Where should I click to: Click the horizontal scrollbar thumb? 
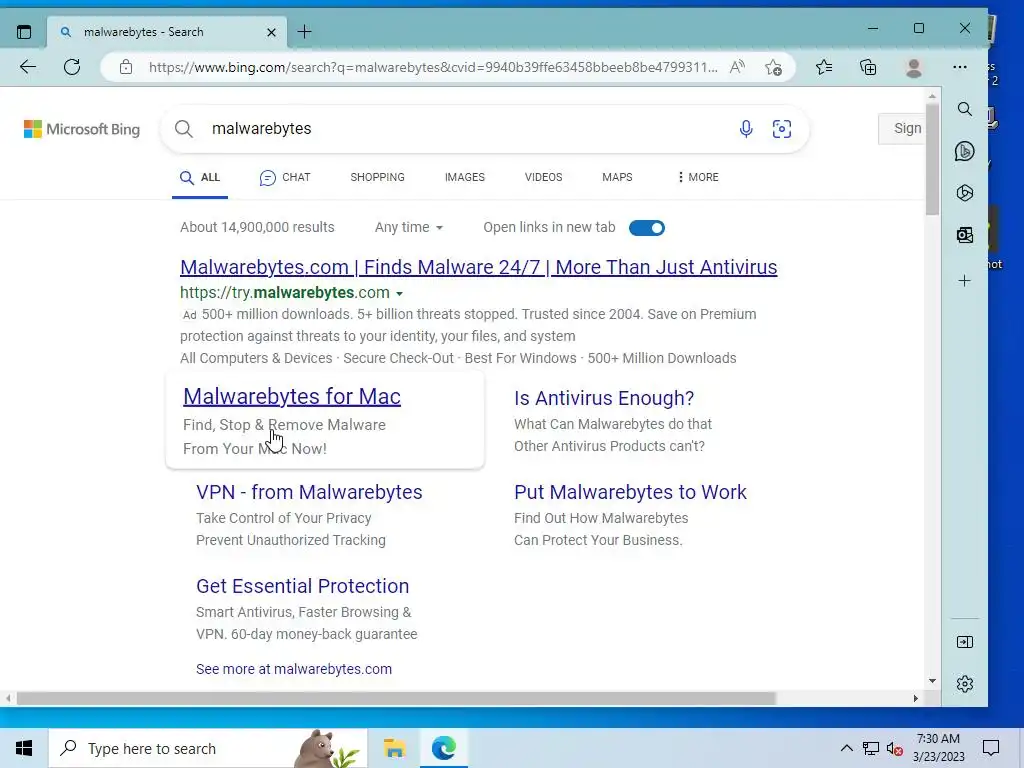[396, 698]
